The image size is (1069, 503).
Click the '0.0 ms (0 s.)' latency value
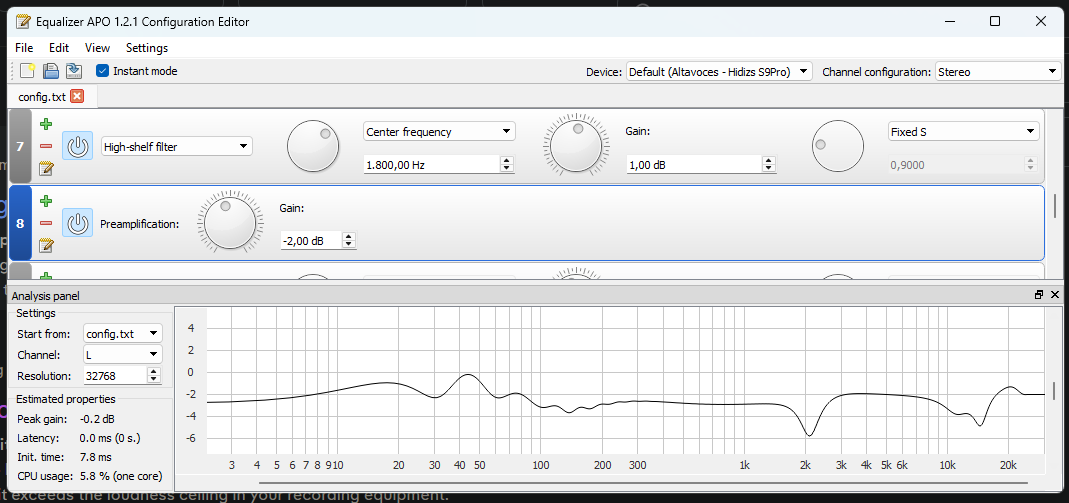click(x=110, y=438)
